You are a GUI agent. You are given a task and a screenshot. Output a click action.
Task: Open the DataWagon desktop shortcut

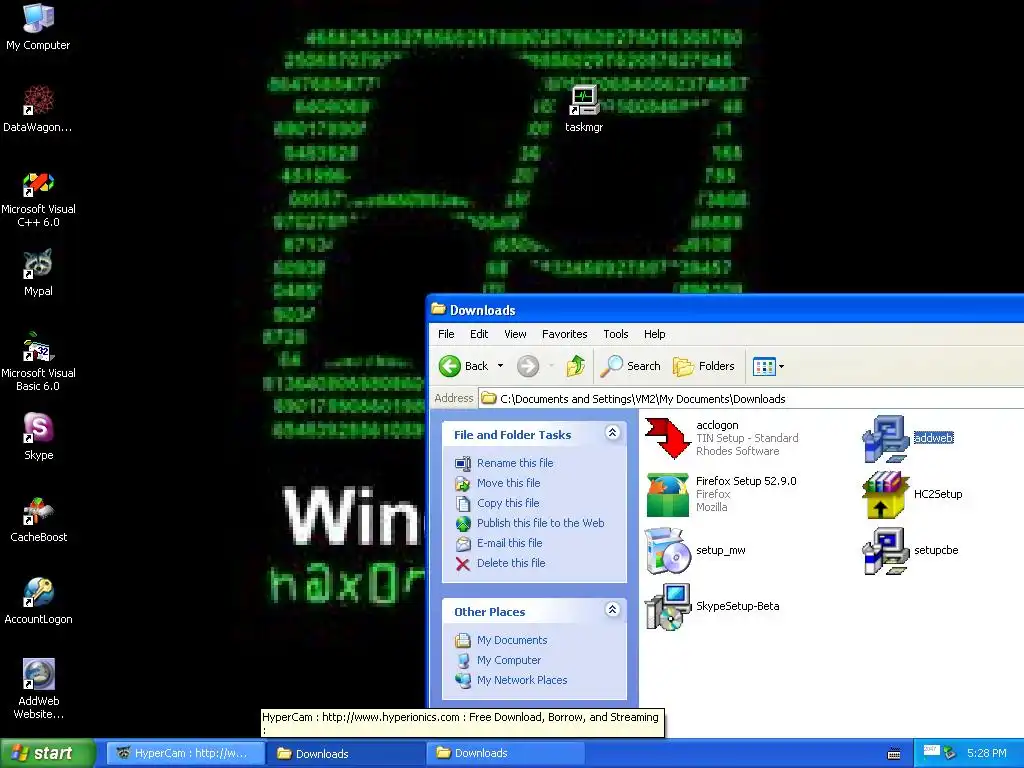[x=39, y=109]
